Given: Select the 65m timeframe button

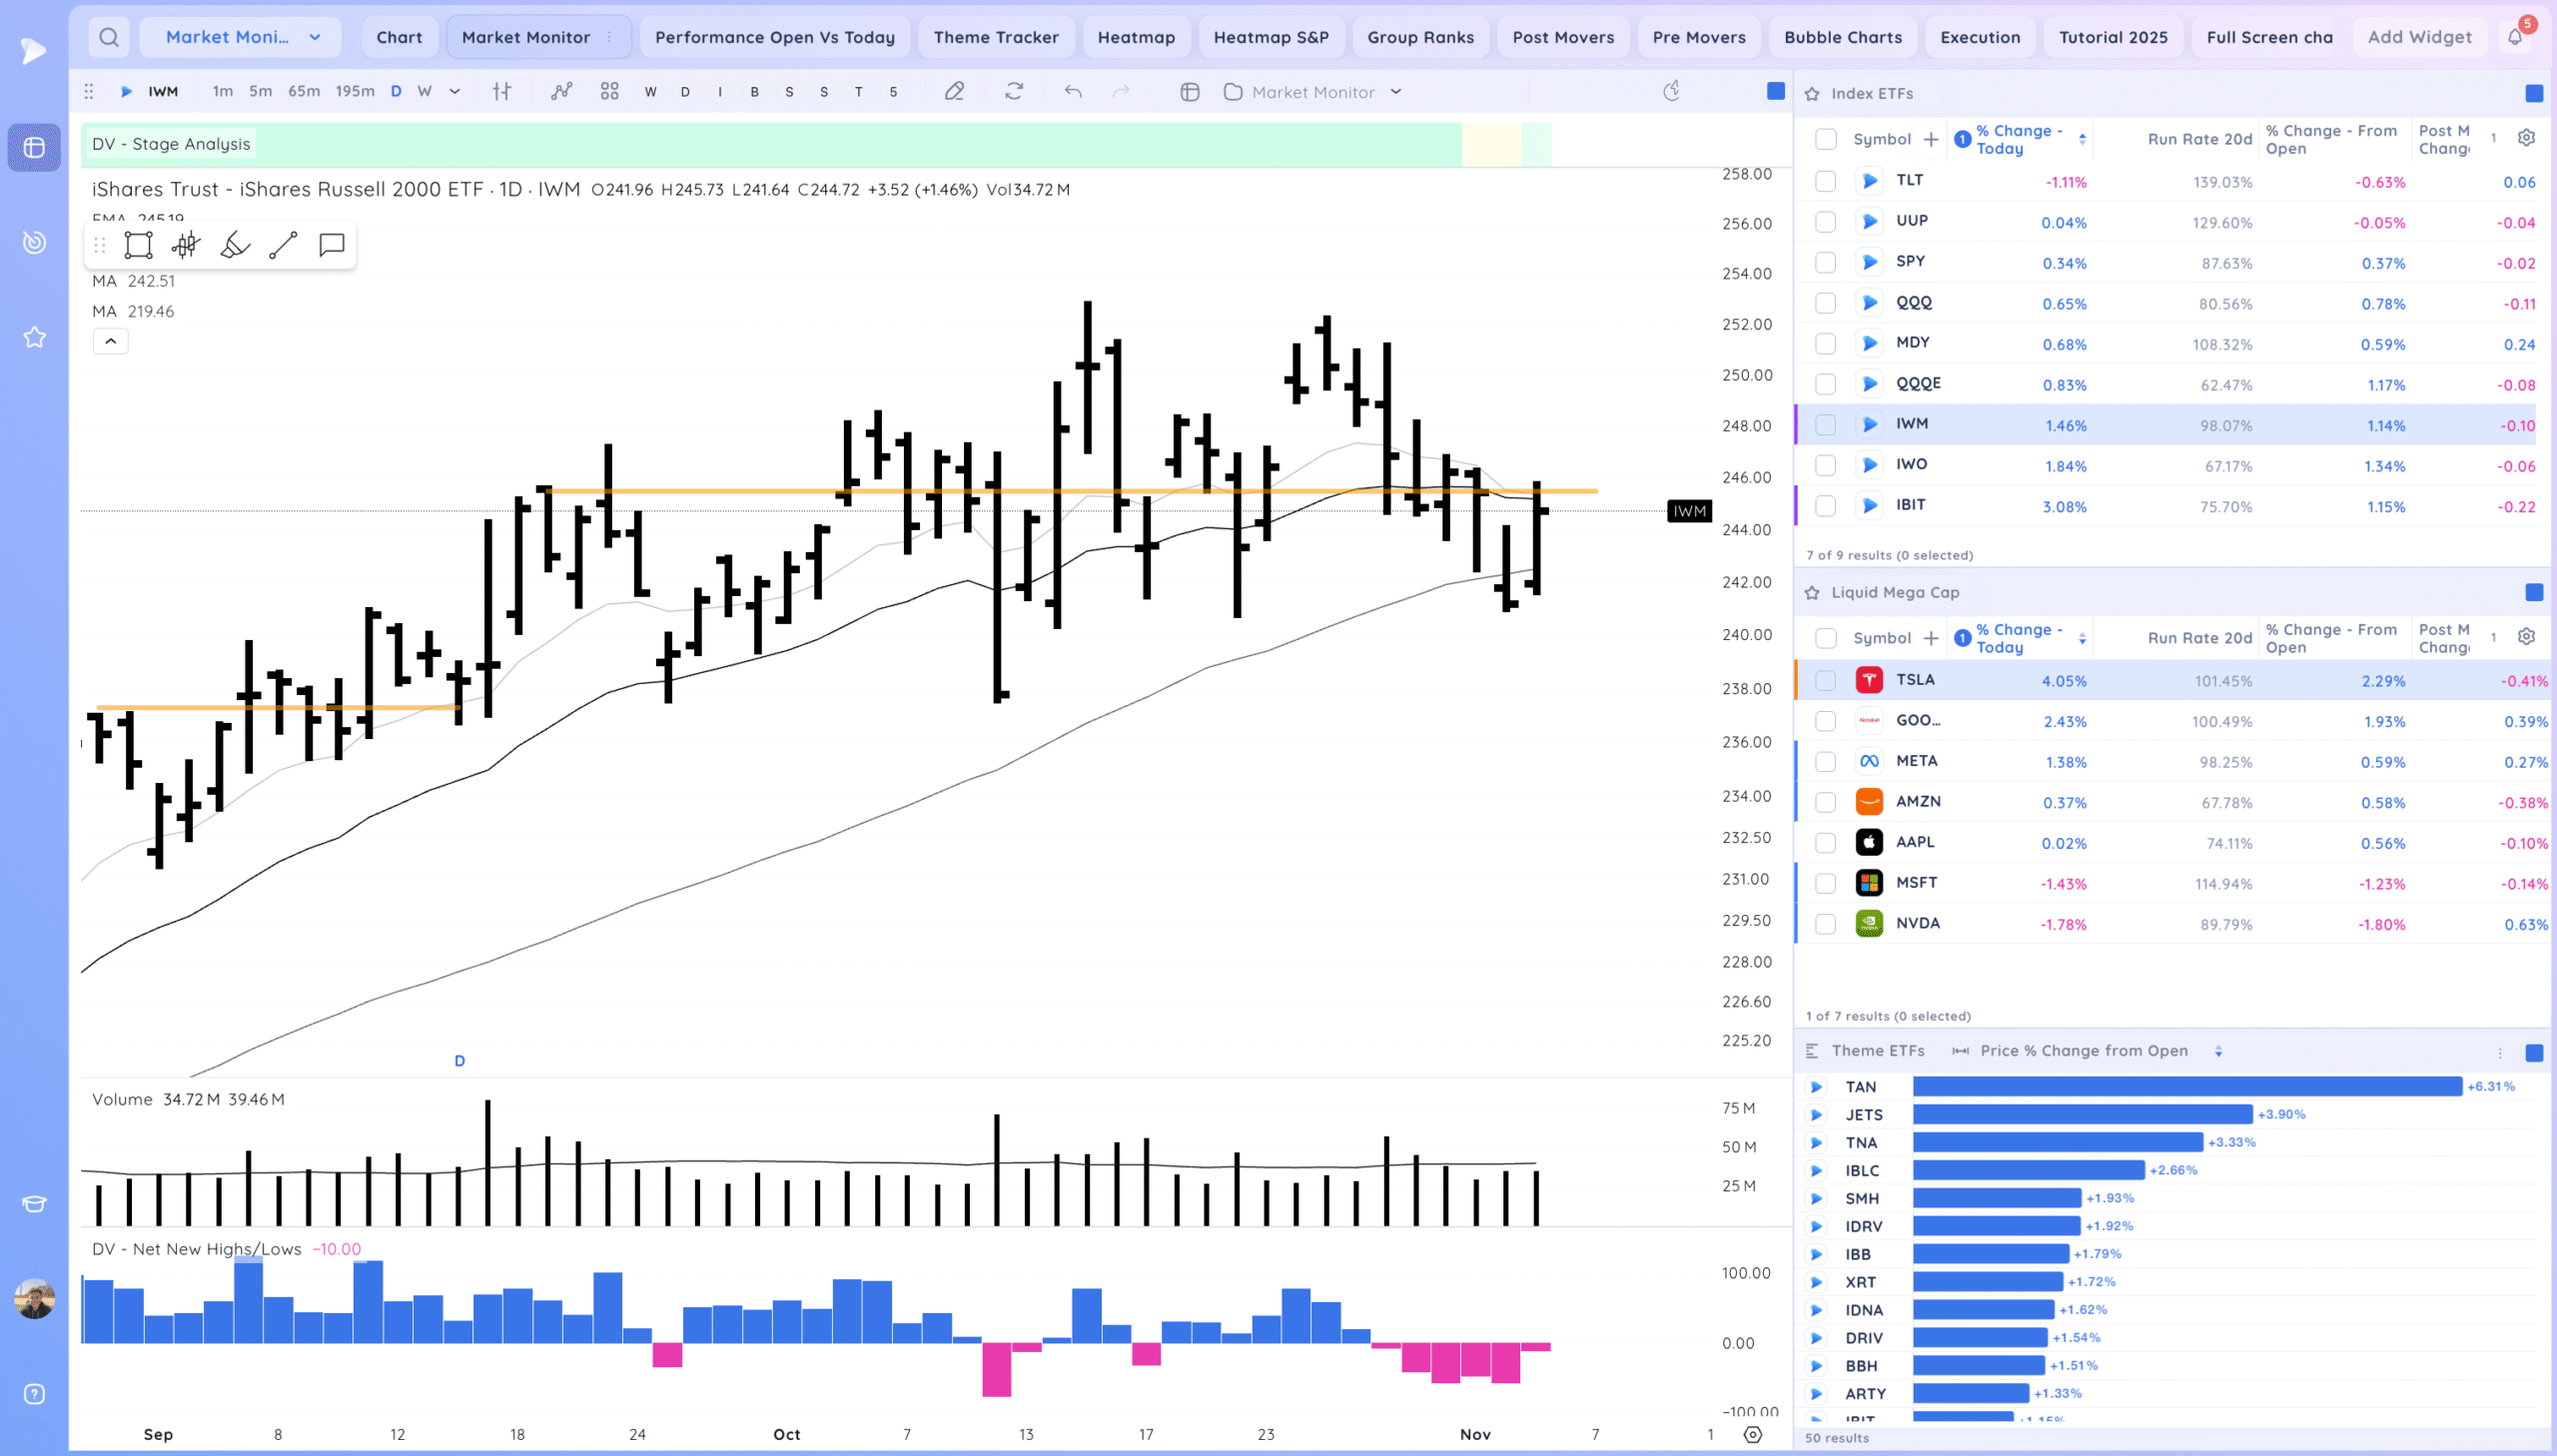Looking at the screenshot, I should tap(304, 92).
